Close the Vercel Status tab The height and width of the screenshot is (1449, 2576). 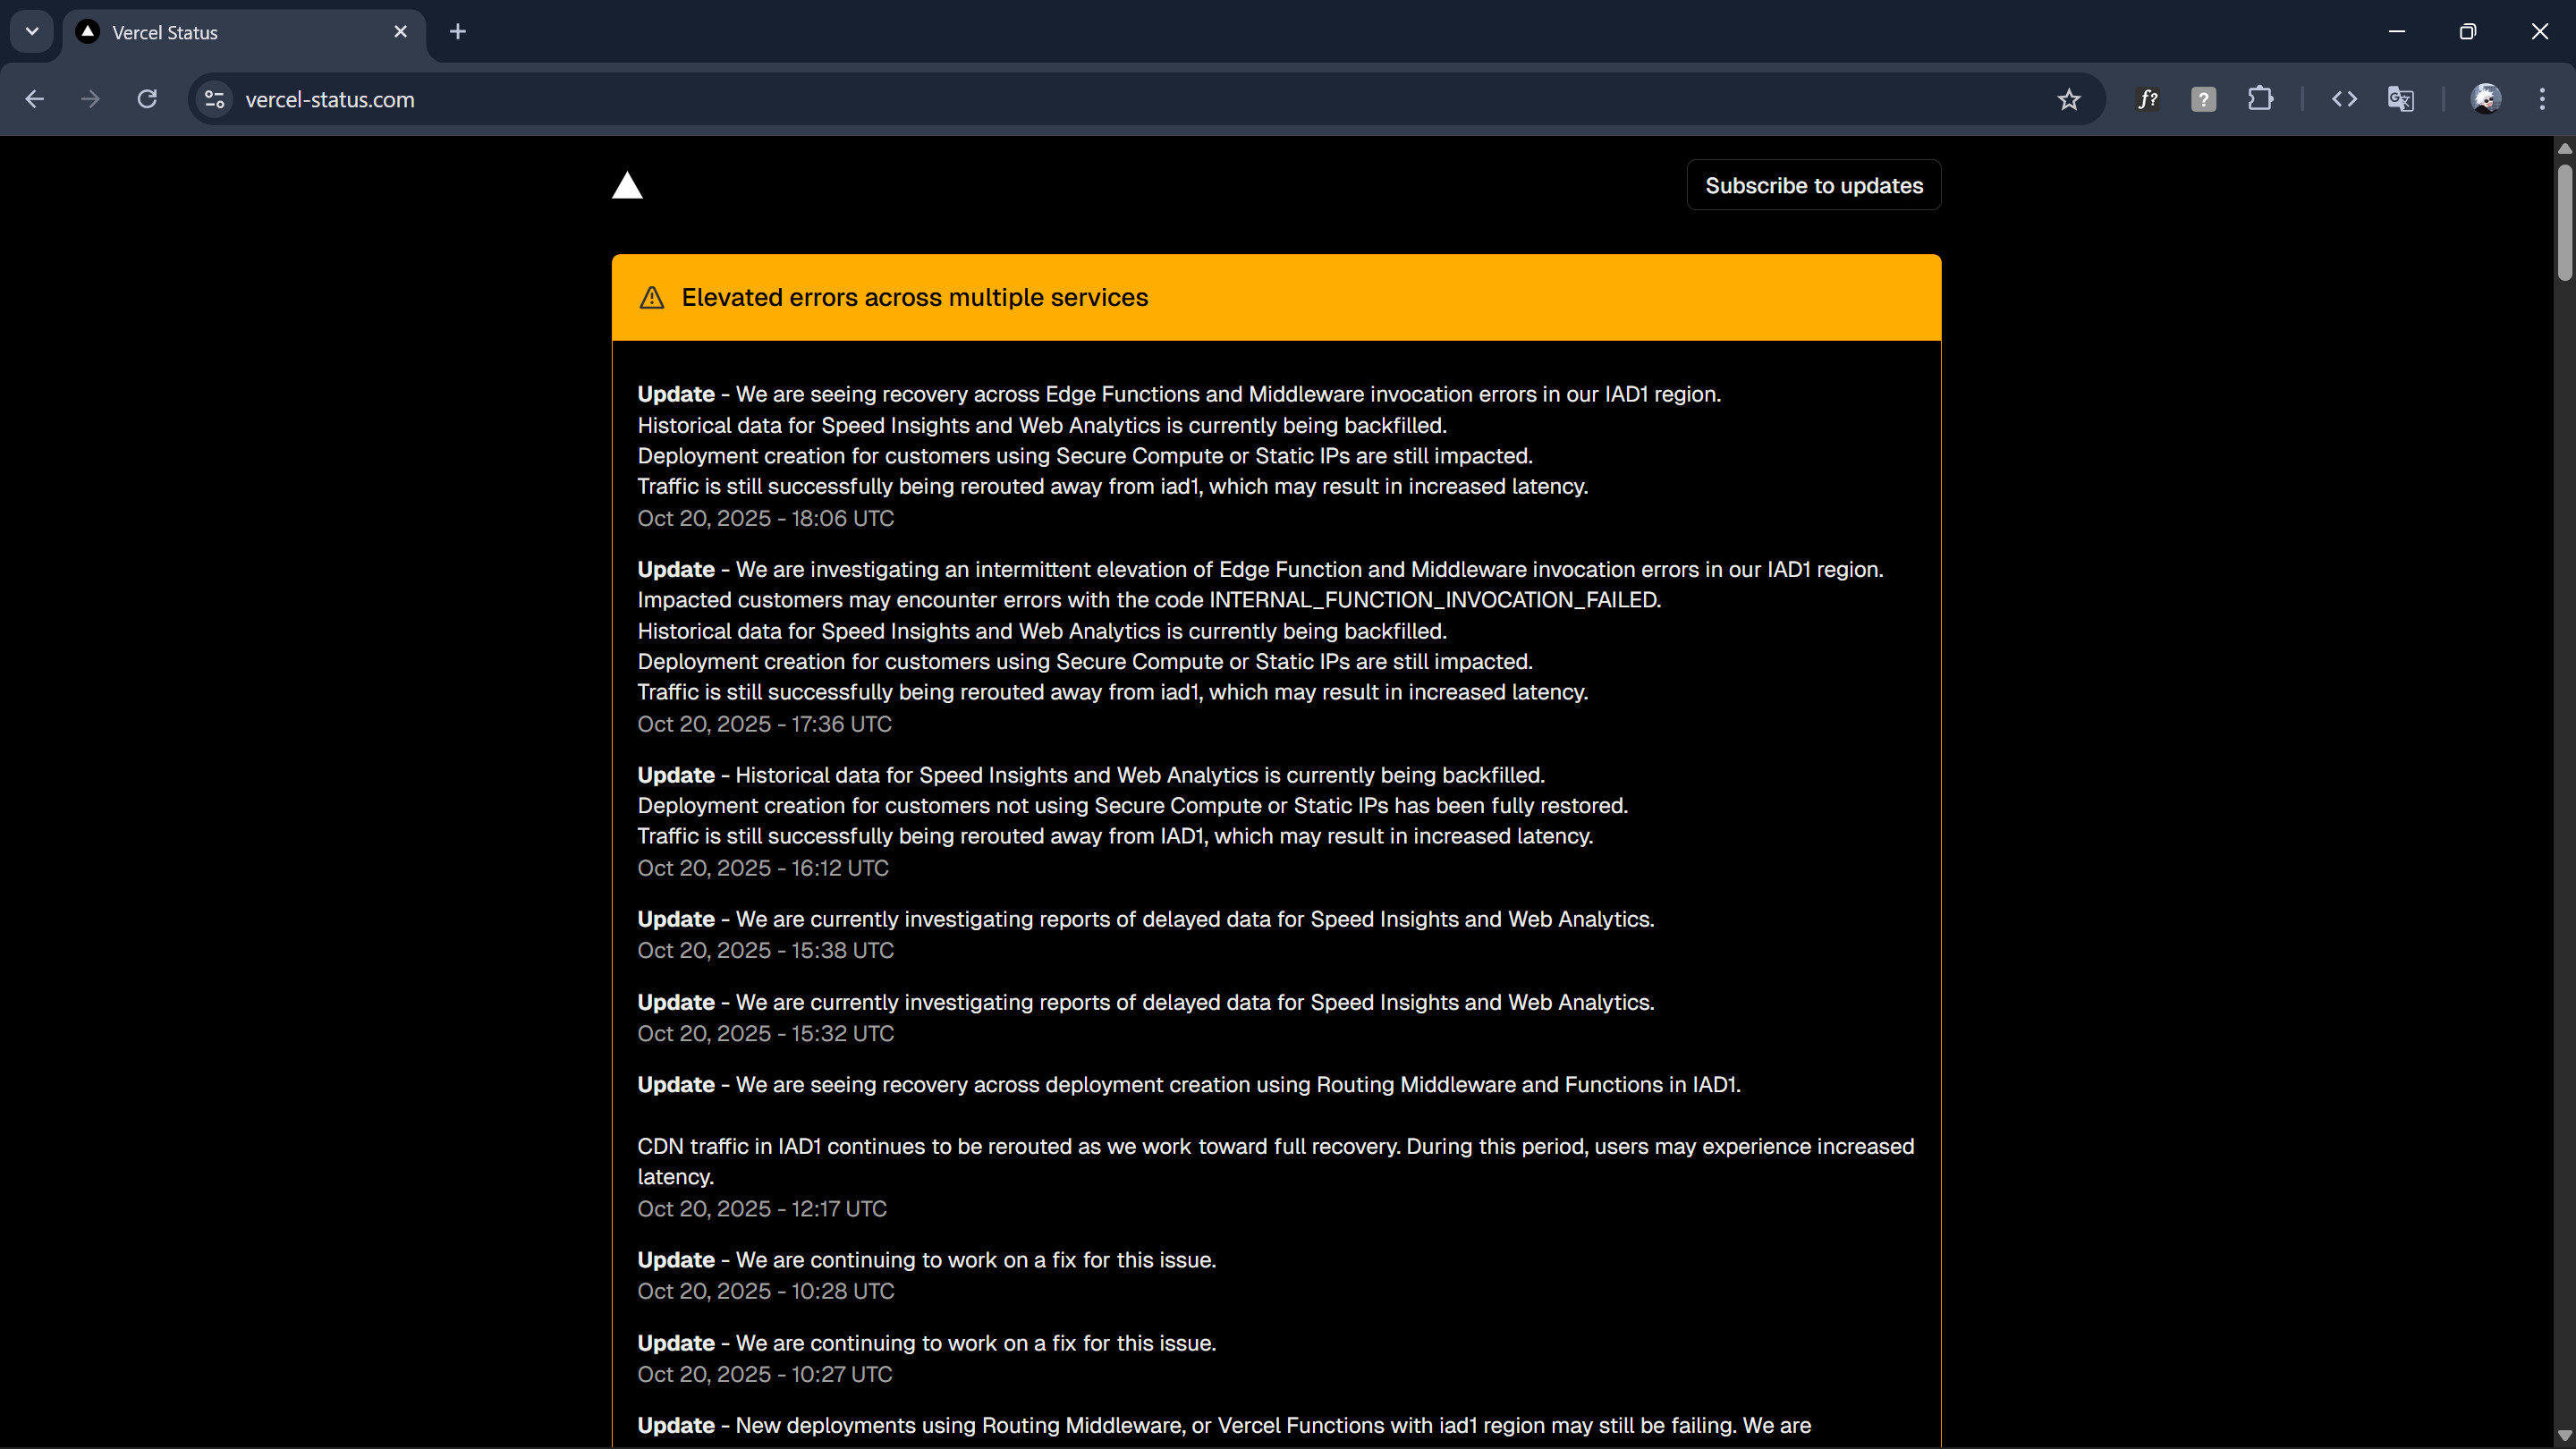pyautogui.click(x=400, y=31)
